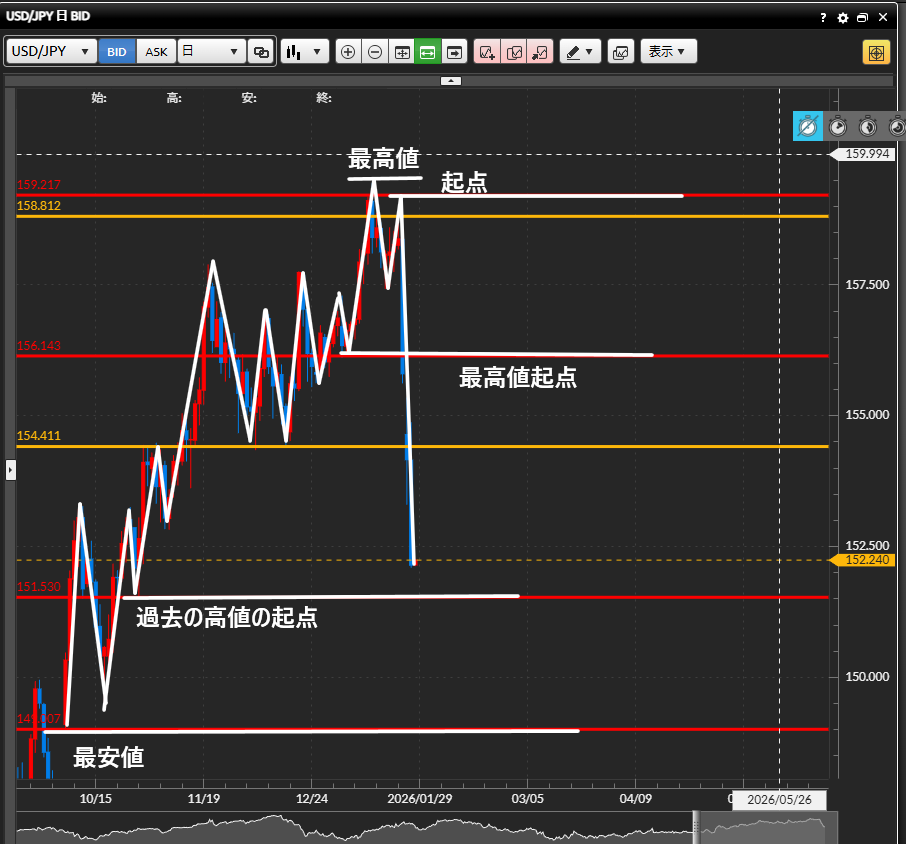906x844 pixels.
Task: Click the range handle on the bottom overview navigator
Action: [695, 826]
